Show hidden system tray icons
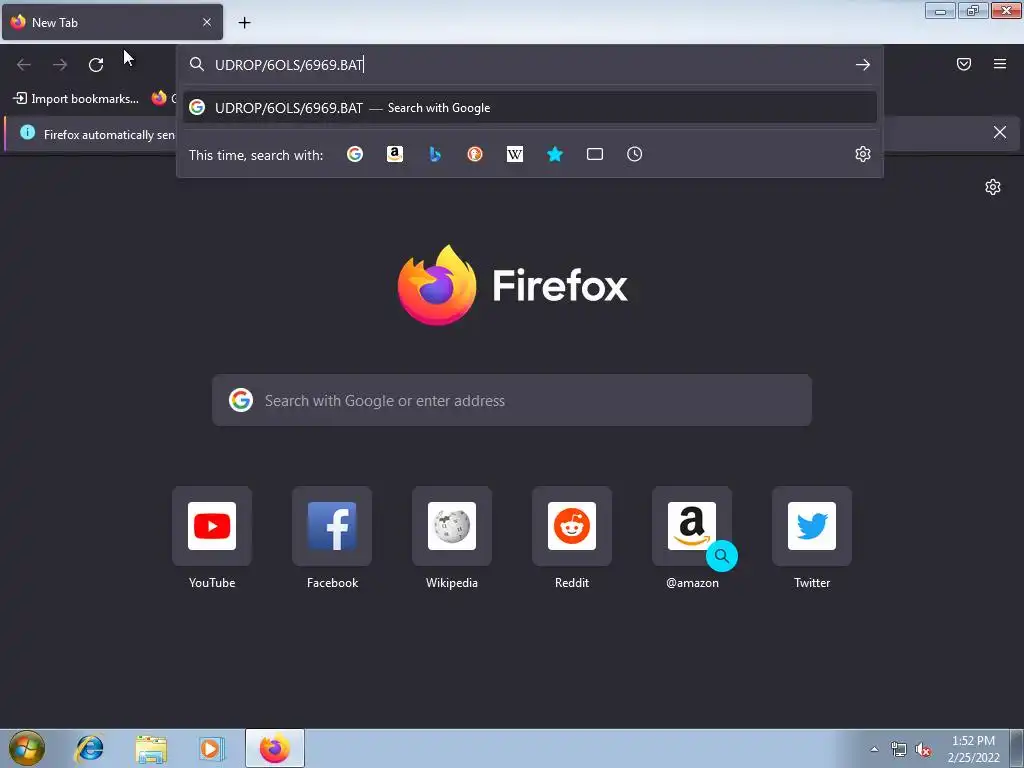Image resolution: width=1024 pixels, height=768 pixels. tap(874, 749)
